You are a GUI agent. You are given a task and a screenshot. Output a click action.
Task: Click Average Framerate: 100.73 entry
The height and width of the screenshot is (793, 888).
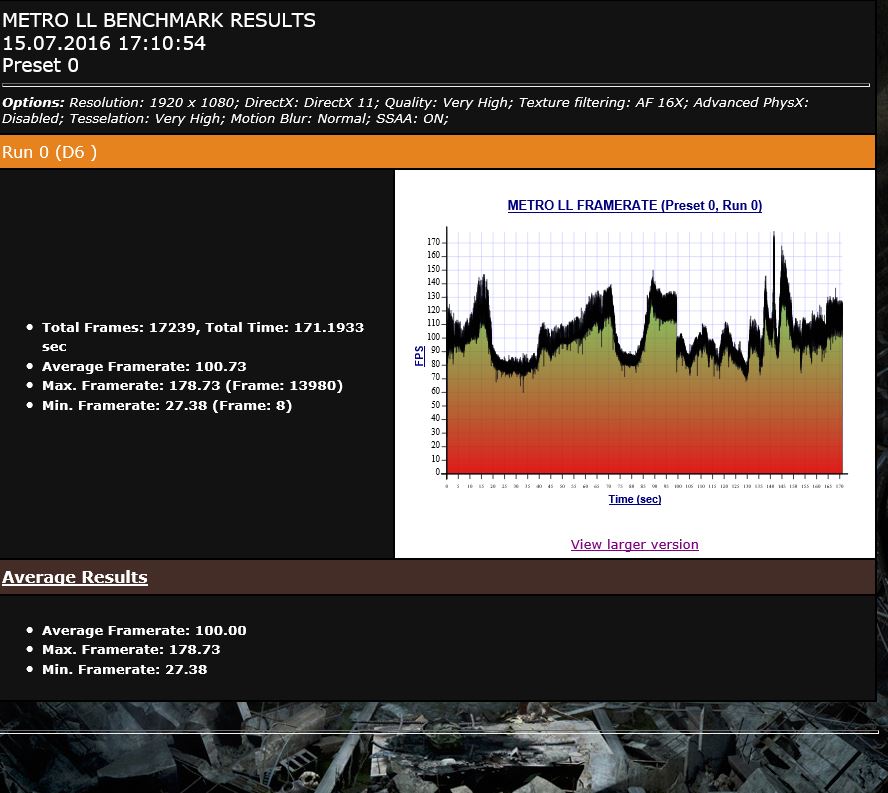tap(144, 366)
